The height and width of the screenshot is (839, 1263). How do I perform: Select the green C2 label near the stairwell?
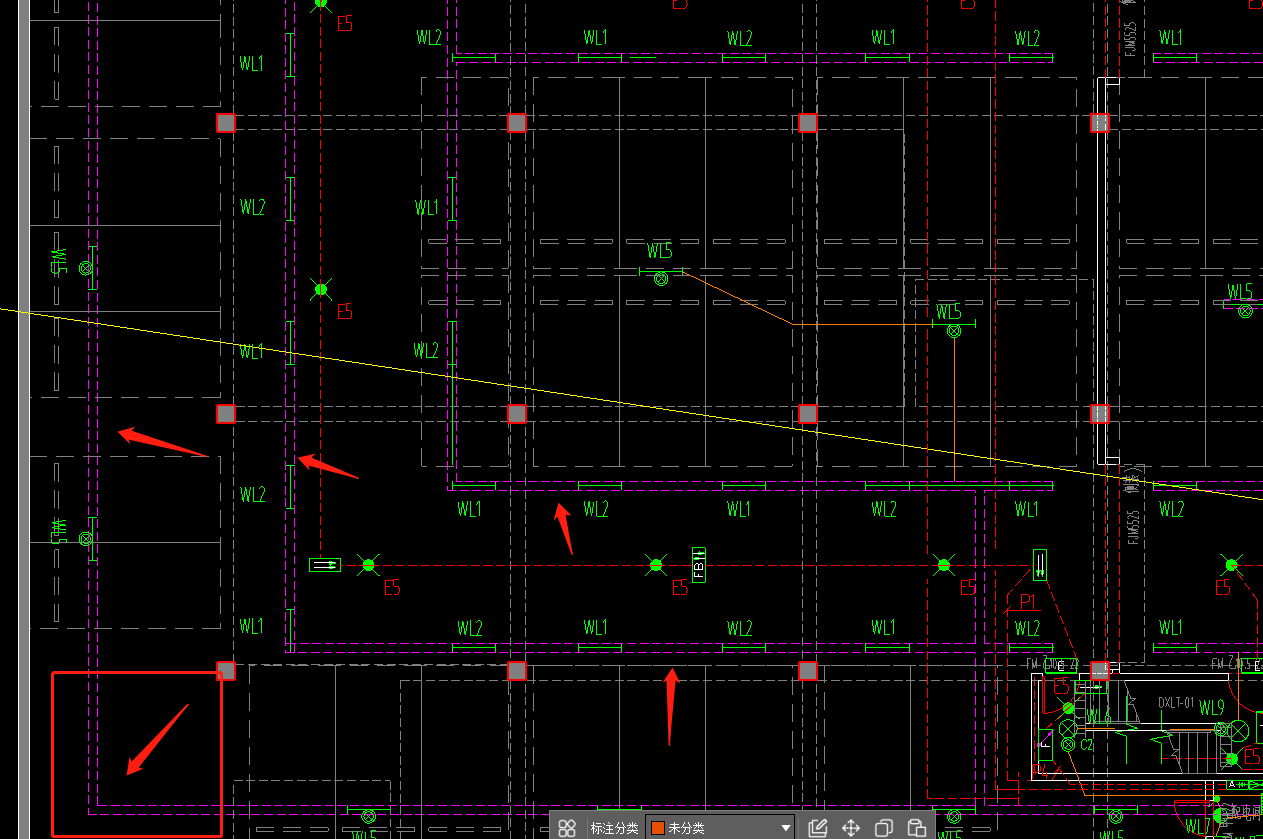pyautogui.click(x=1087, y=745)
